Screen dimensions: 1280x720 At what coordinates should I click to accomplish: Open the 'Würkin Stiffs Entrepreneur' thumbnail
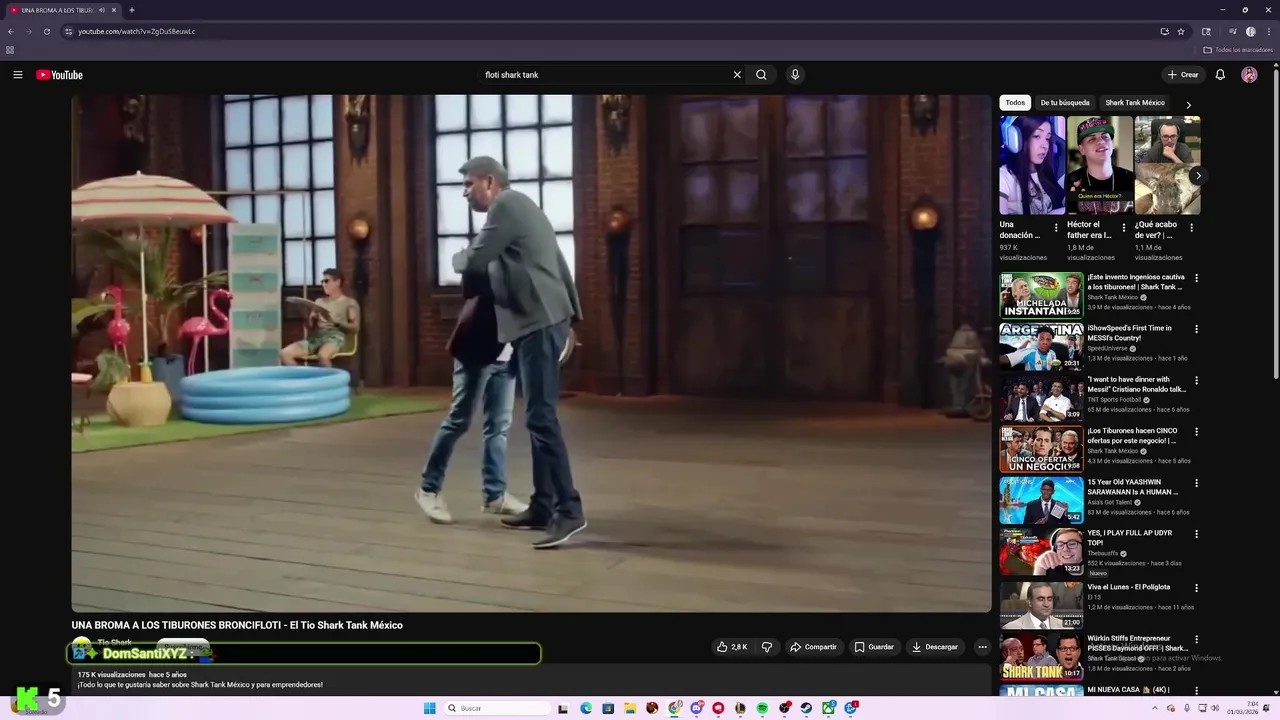click(x=1041, y=657)
